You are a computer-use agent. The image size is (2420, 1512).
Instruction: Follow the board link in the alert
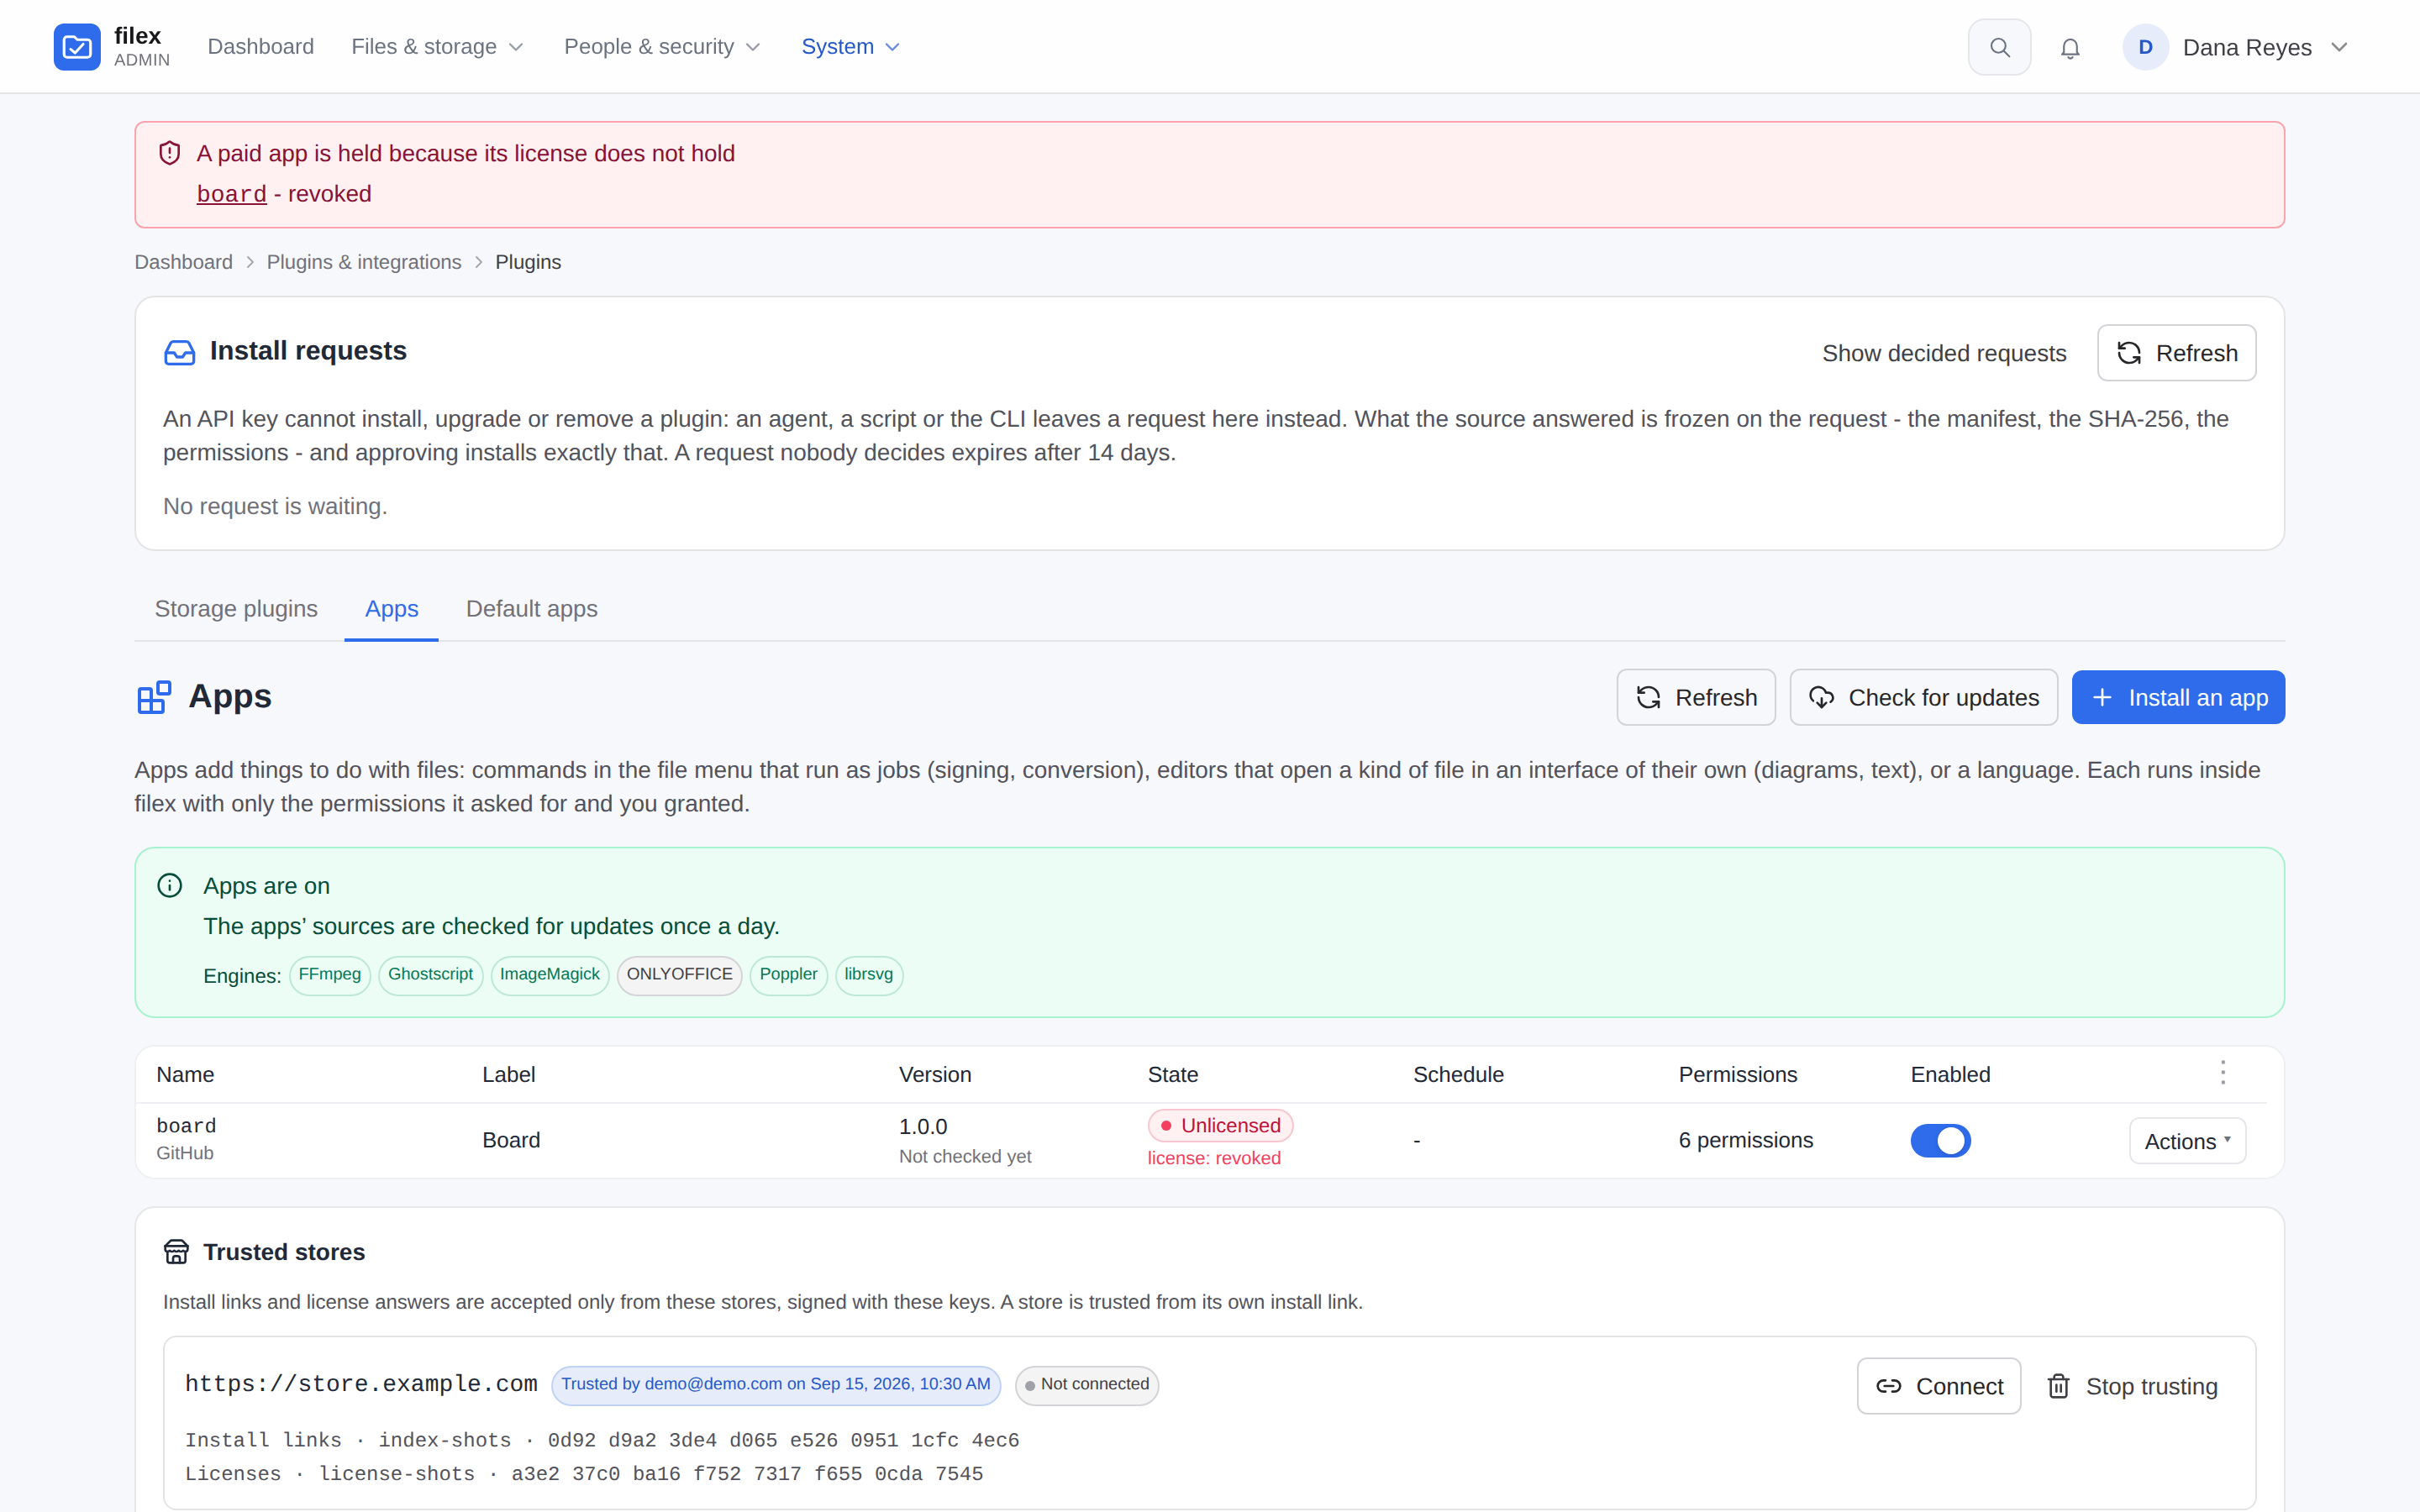click(x=231, y=194)
